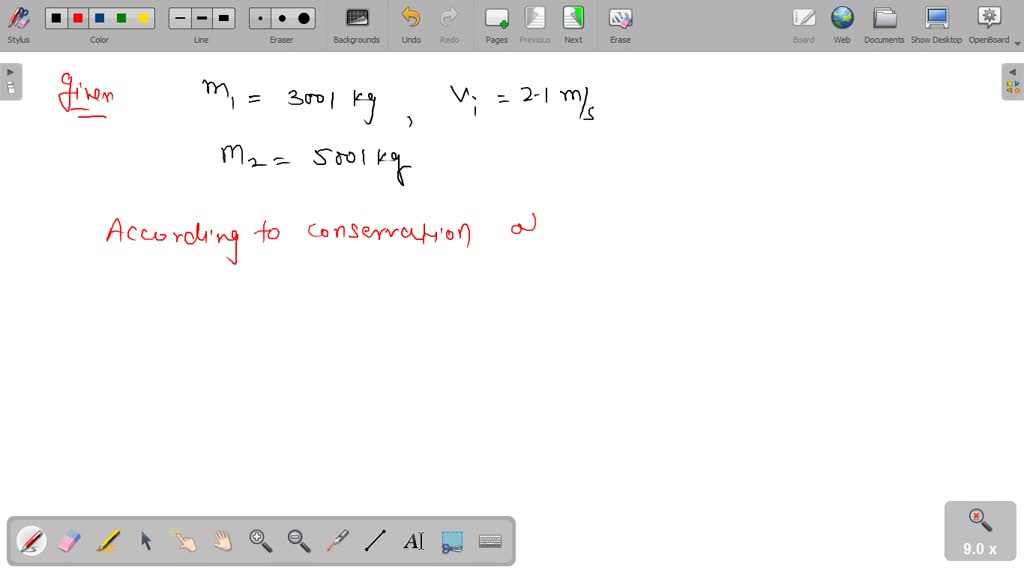This screenshot has width=1024, height=576.
Task: Select the Zoom in tool
Action: pos(261,541)
